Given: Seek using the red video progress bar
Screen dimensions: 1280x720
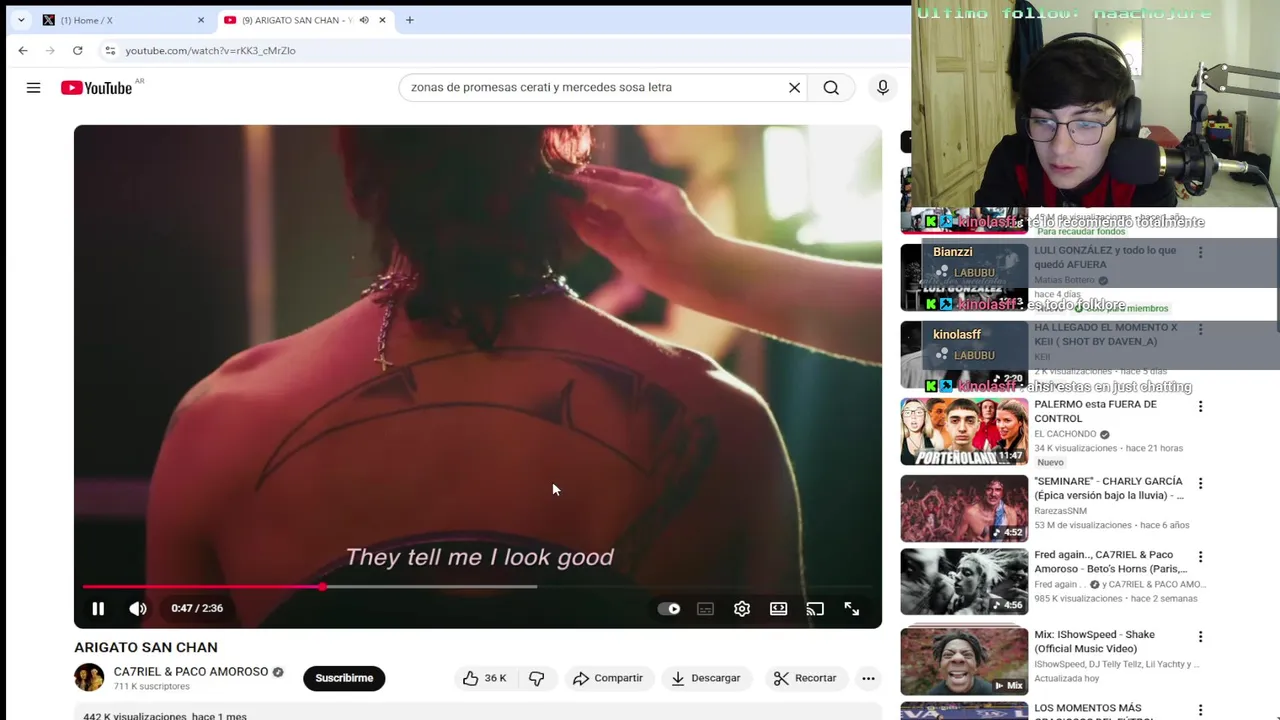Looking at the screenshot, I should (477, 587).
